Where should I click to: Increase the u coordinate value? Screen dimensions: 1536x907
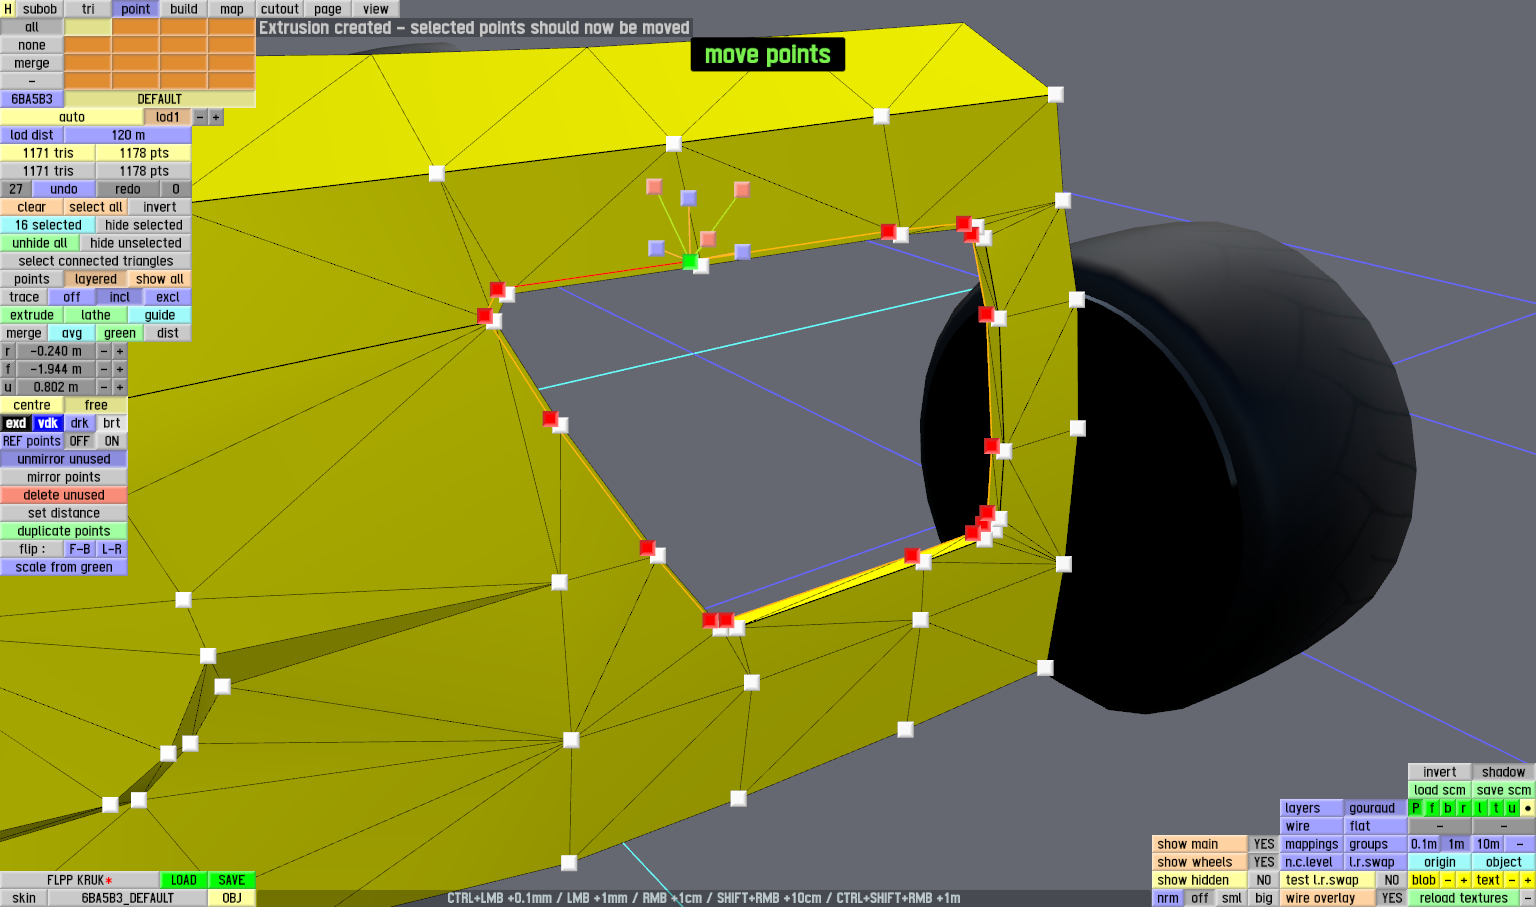(x=120, y=387)
